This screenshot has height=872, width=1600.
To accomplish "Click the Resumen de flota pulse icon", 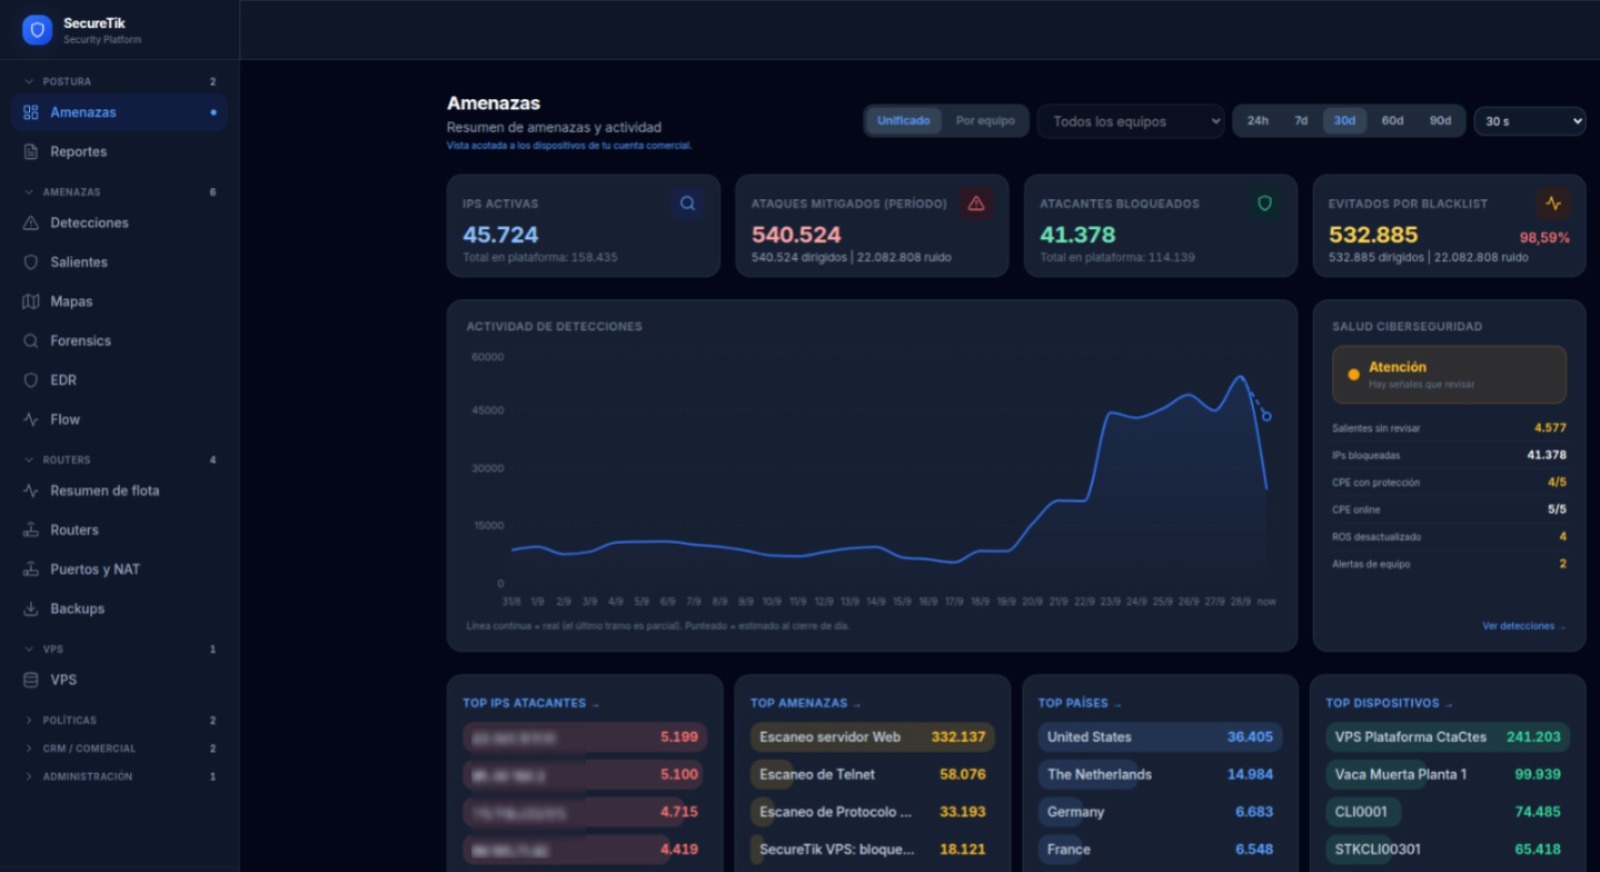I will point(31,491).
